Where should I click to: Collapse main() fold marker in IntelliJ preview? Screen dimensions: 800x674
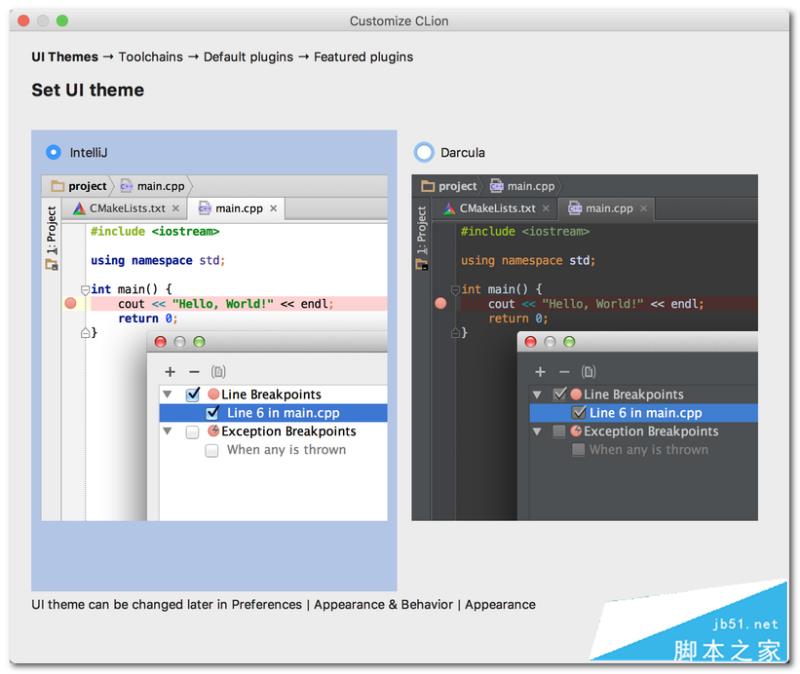pos(86,290)
